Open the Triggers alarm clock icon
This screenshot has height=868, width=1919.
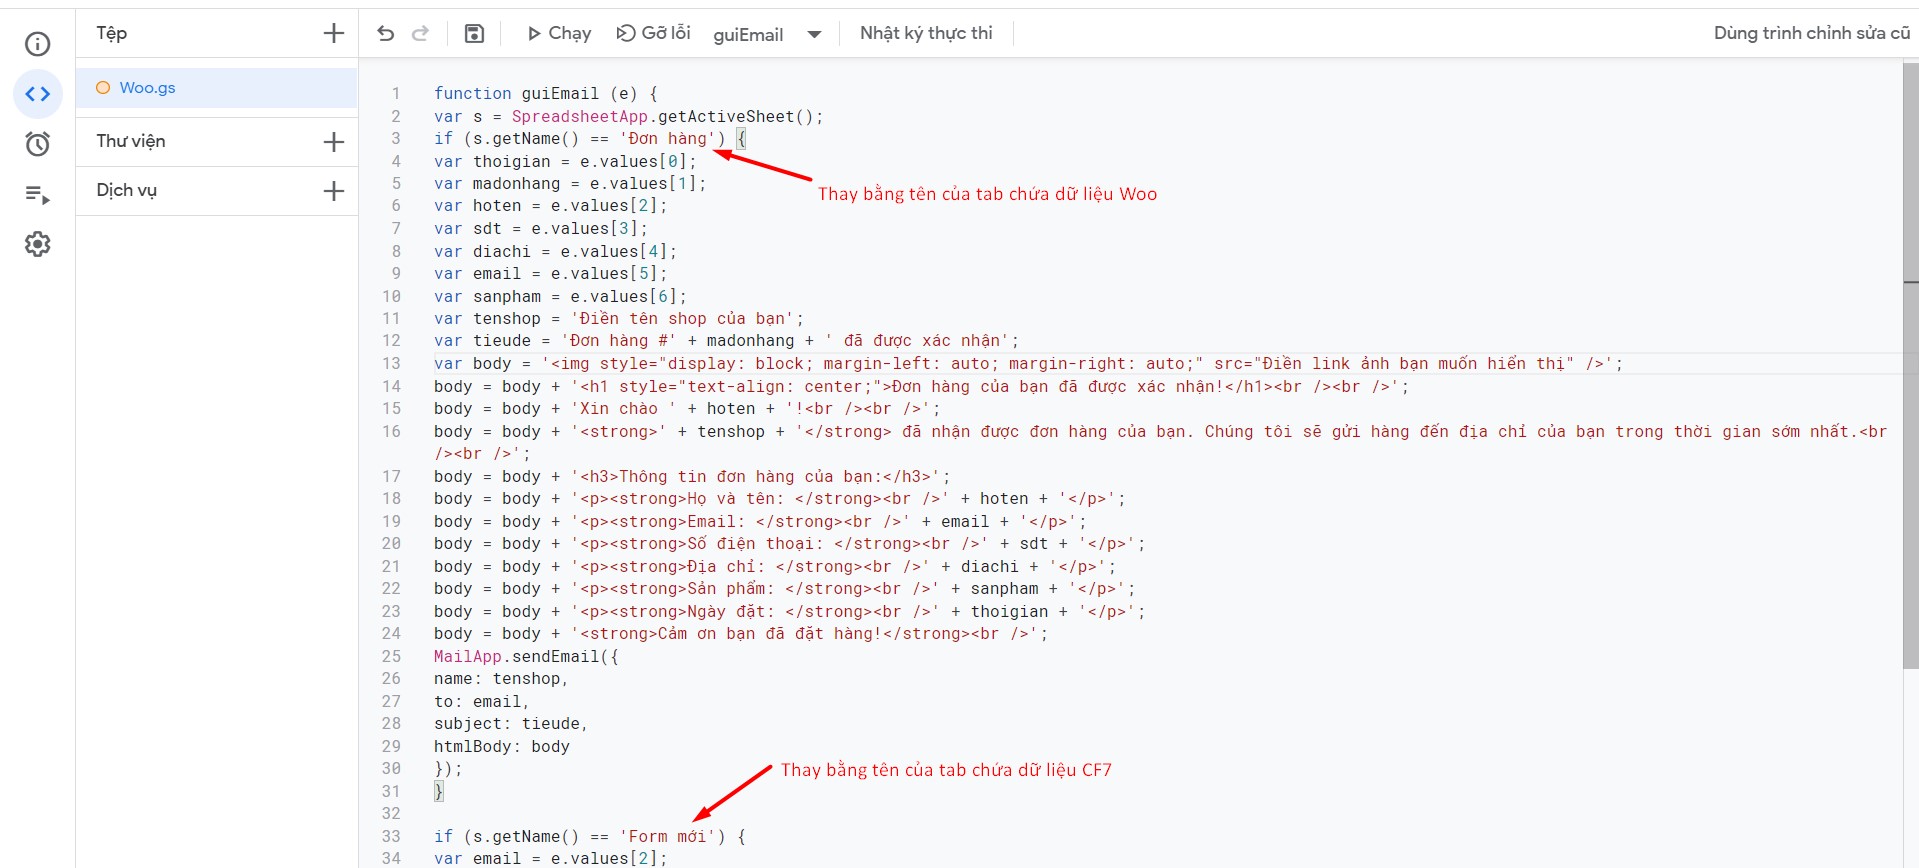click(38, 144)
